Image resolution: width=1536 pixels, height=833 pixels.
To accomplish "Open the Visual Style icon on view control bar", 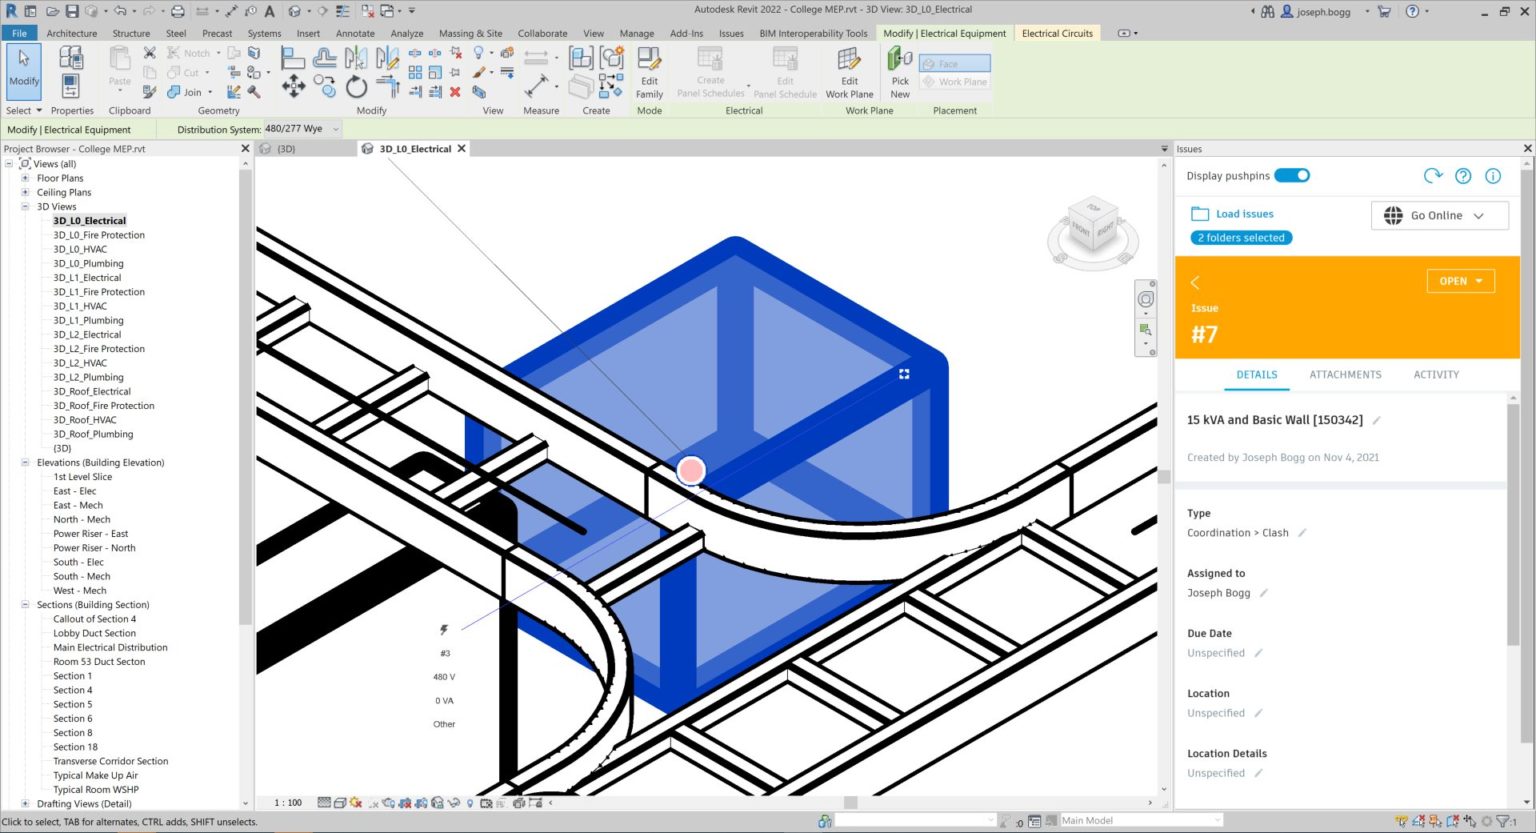I will coord(340,802).
